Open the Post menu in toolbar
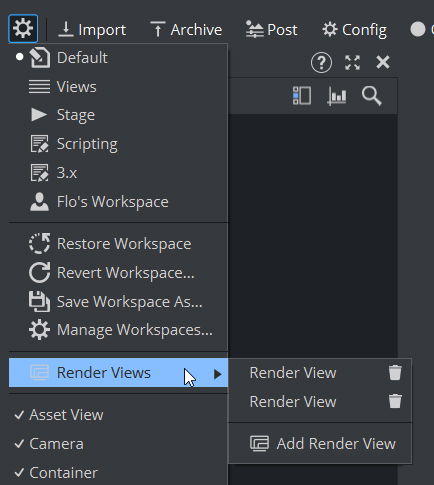Screen dimensions: 434x485 (271, 30)
